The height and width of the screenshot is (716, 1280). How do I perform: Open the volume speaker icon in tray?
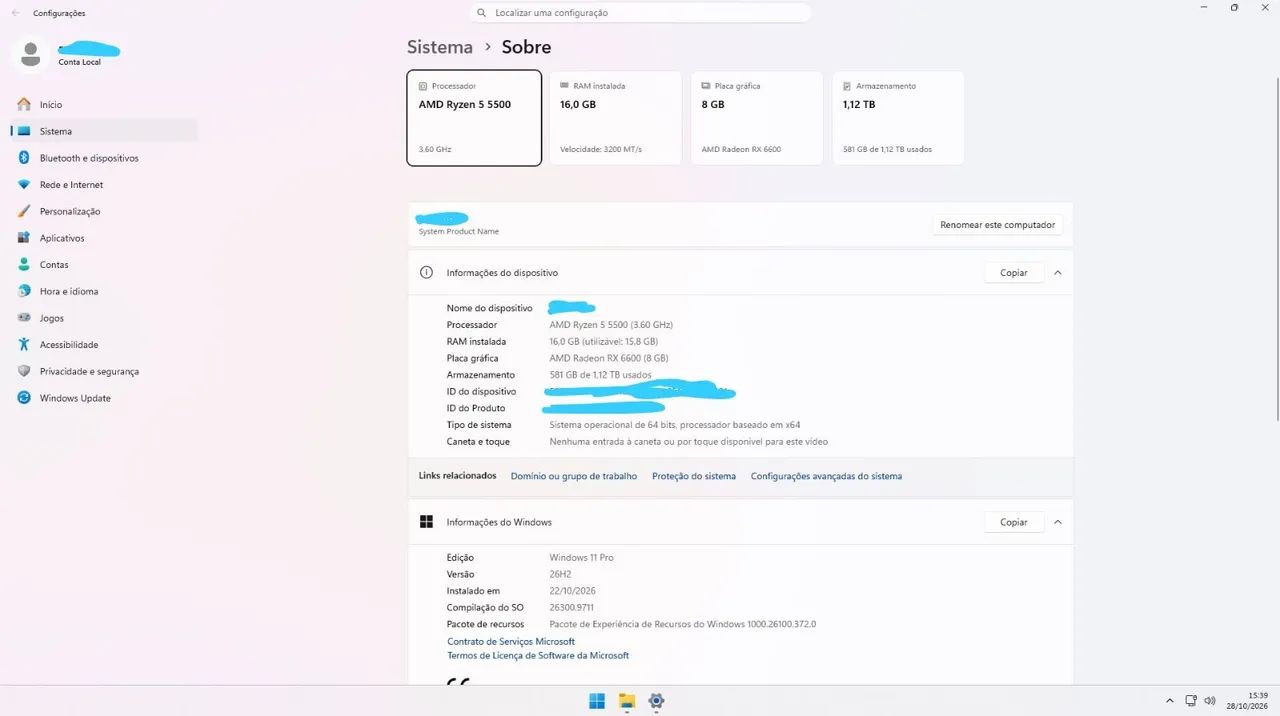pyautogui.click(x=1210, y=701)
